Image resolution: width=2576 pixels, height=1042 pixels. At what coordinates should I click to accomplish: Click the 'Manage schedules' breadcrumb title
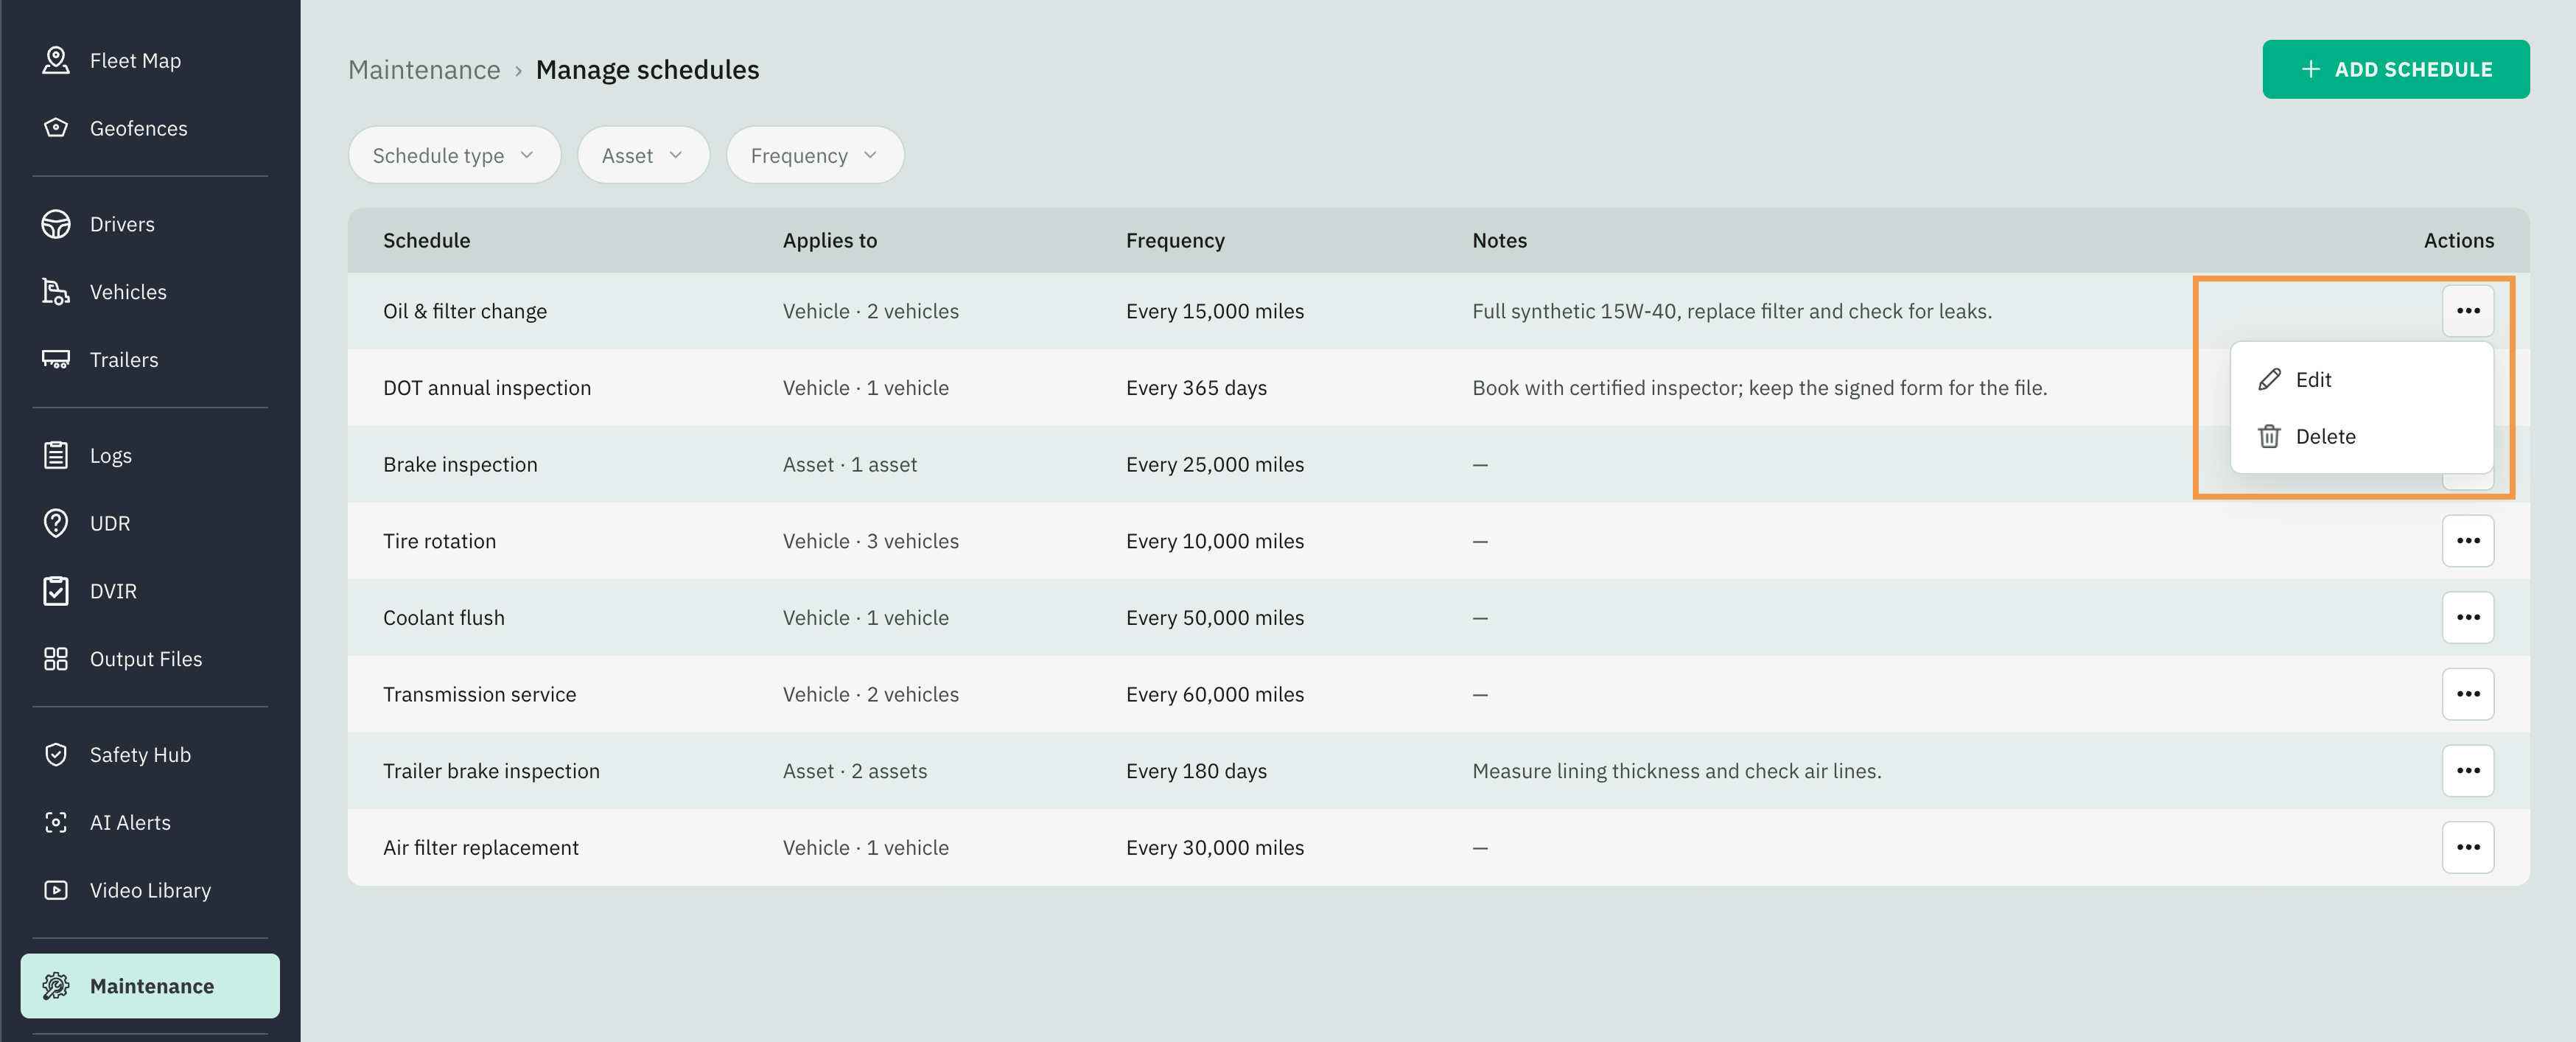click(647, 70)
